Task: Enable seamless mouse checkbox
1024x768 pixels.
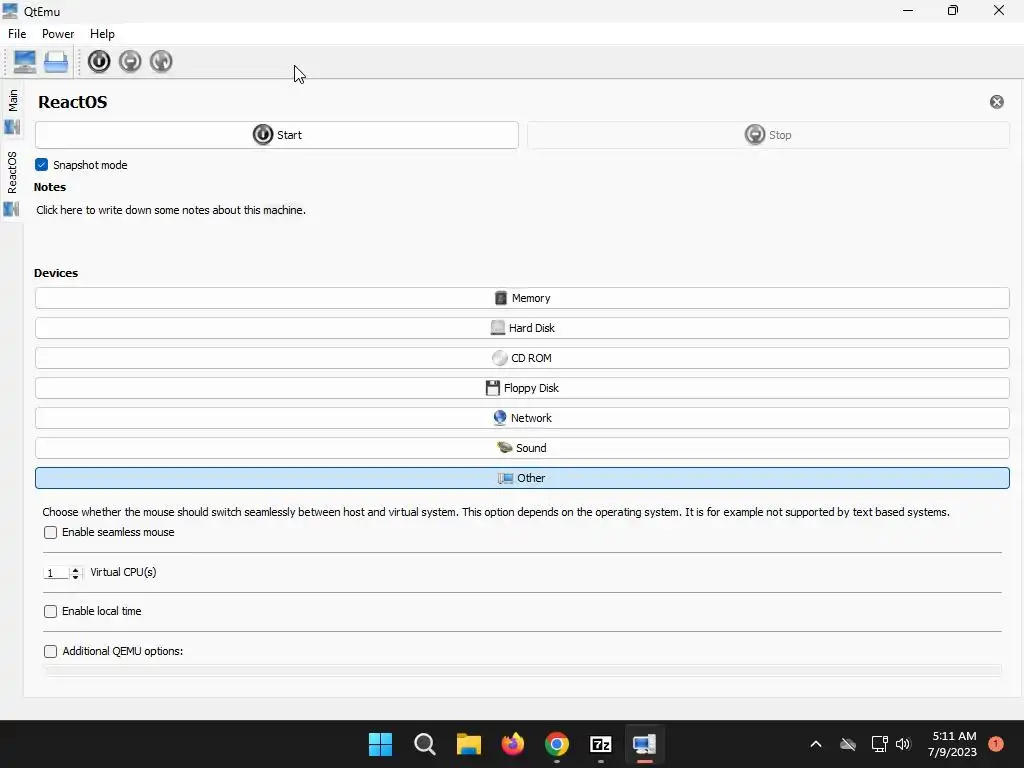Action: tap(50, 532)
